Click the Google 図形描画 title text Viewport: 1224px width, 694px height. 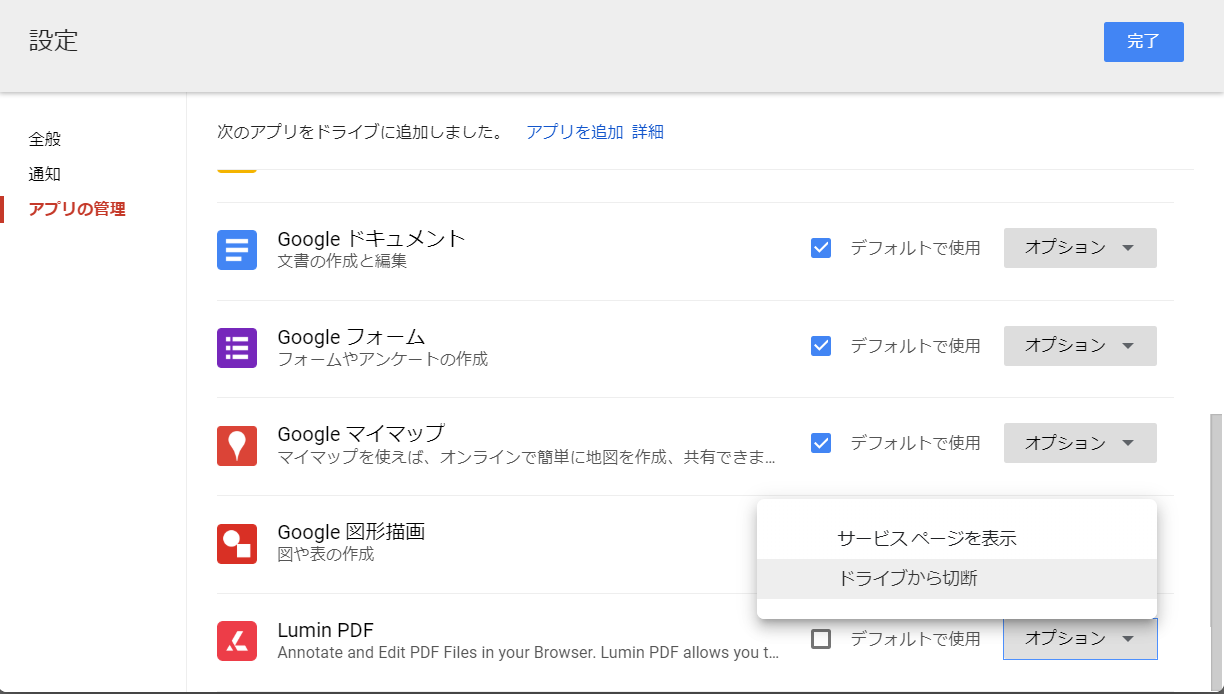[x=351, y=532]
